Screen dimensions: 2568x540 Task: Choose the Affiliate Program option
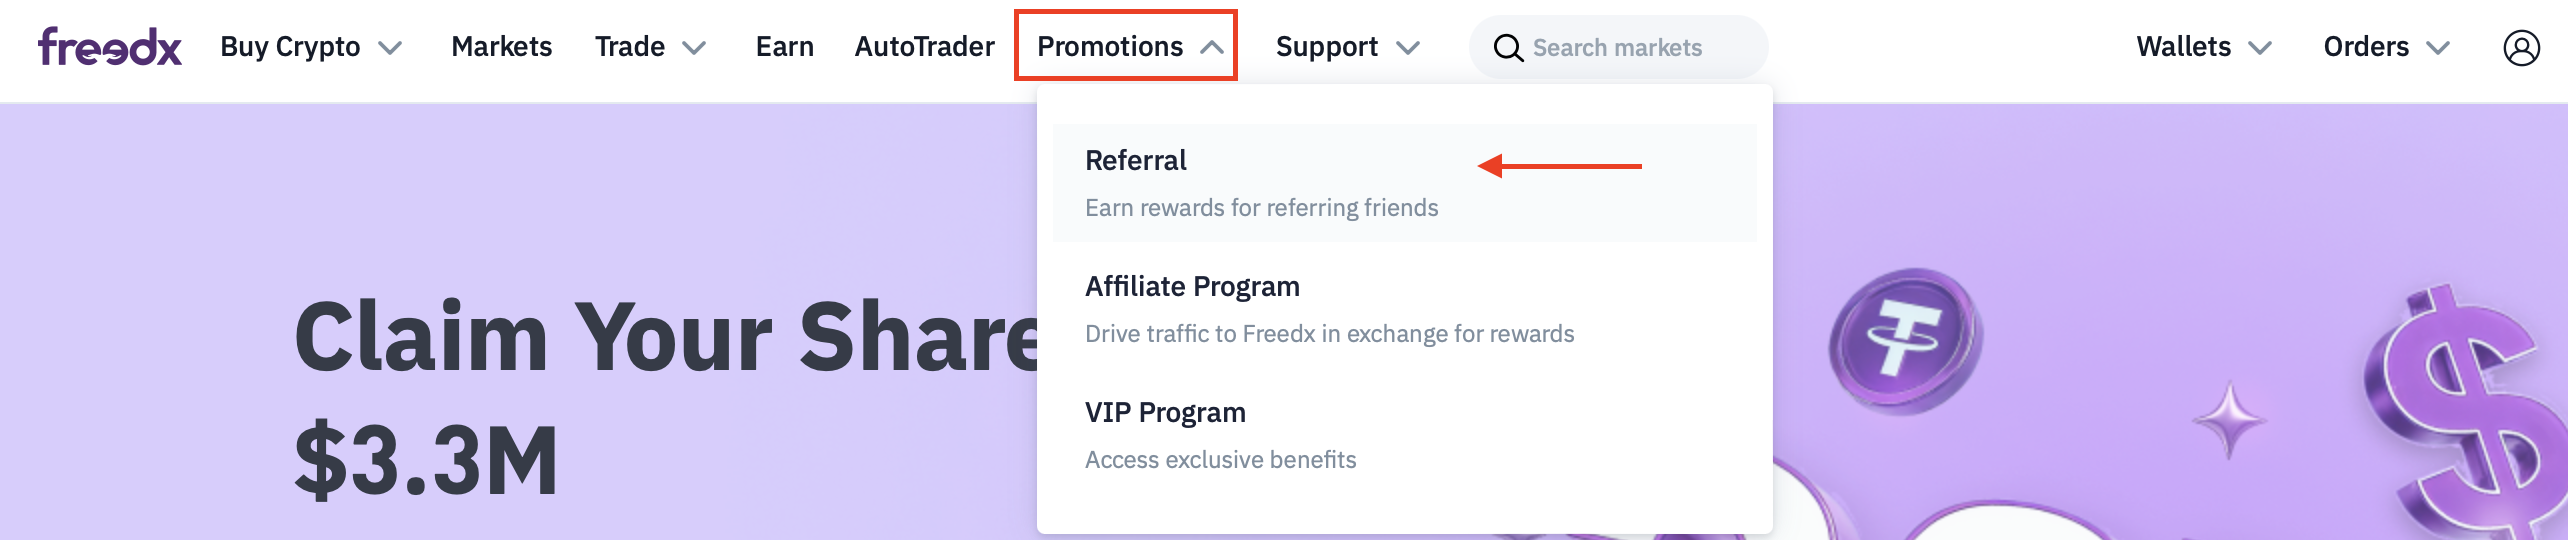click(x=1192, y=287)
